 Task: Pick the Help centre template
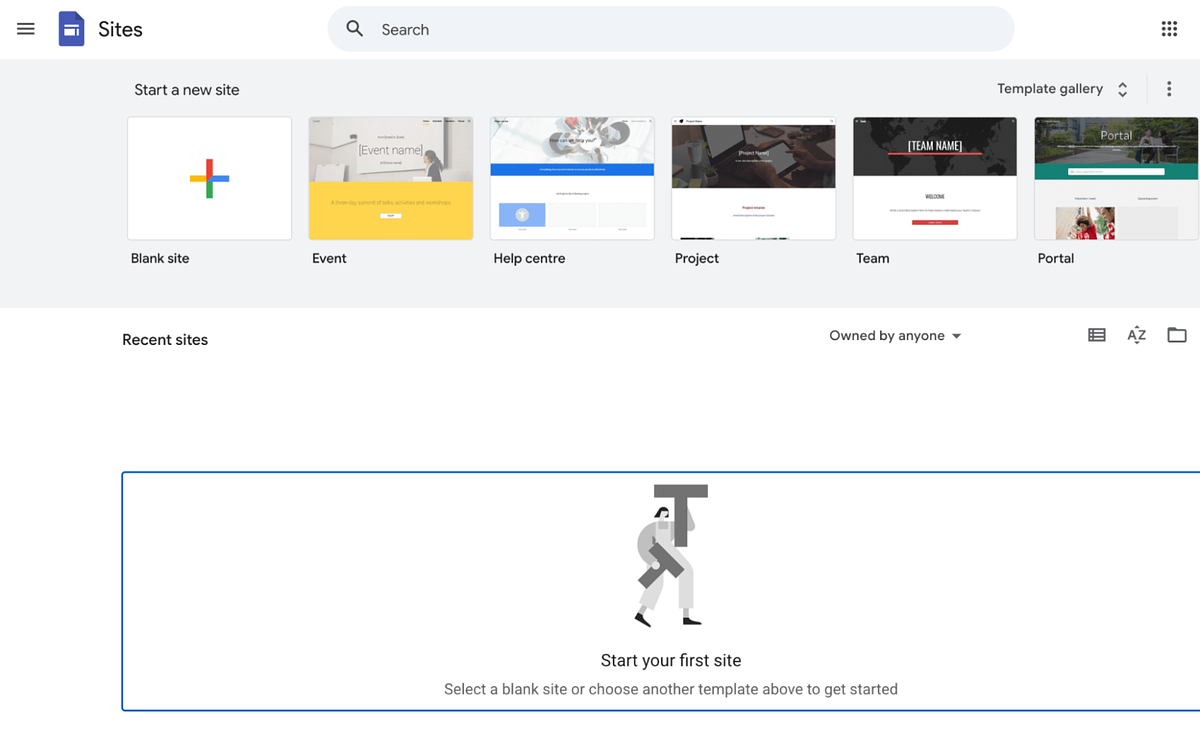[x=571, y=178]
